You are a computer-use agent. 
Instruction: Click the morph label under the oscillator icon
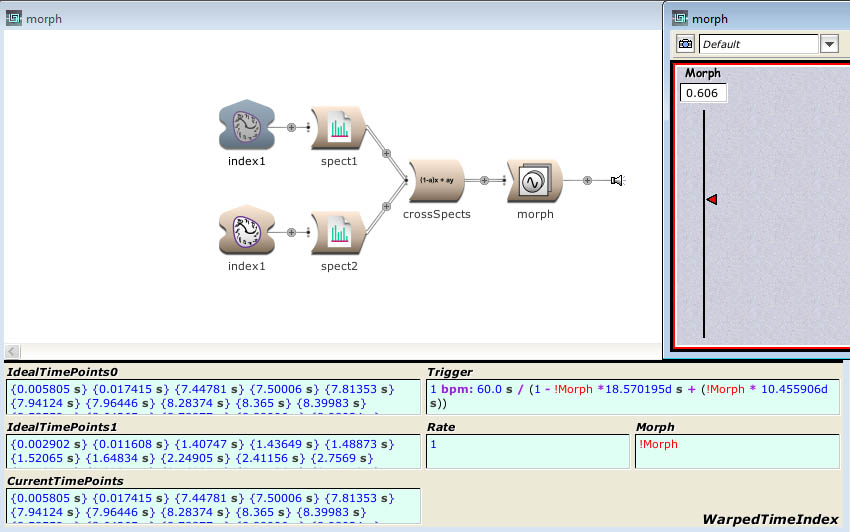coord(535,214)
